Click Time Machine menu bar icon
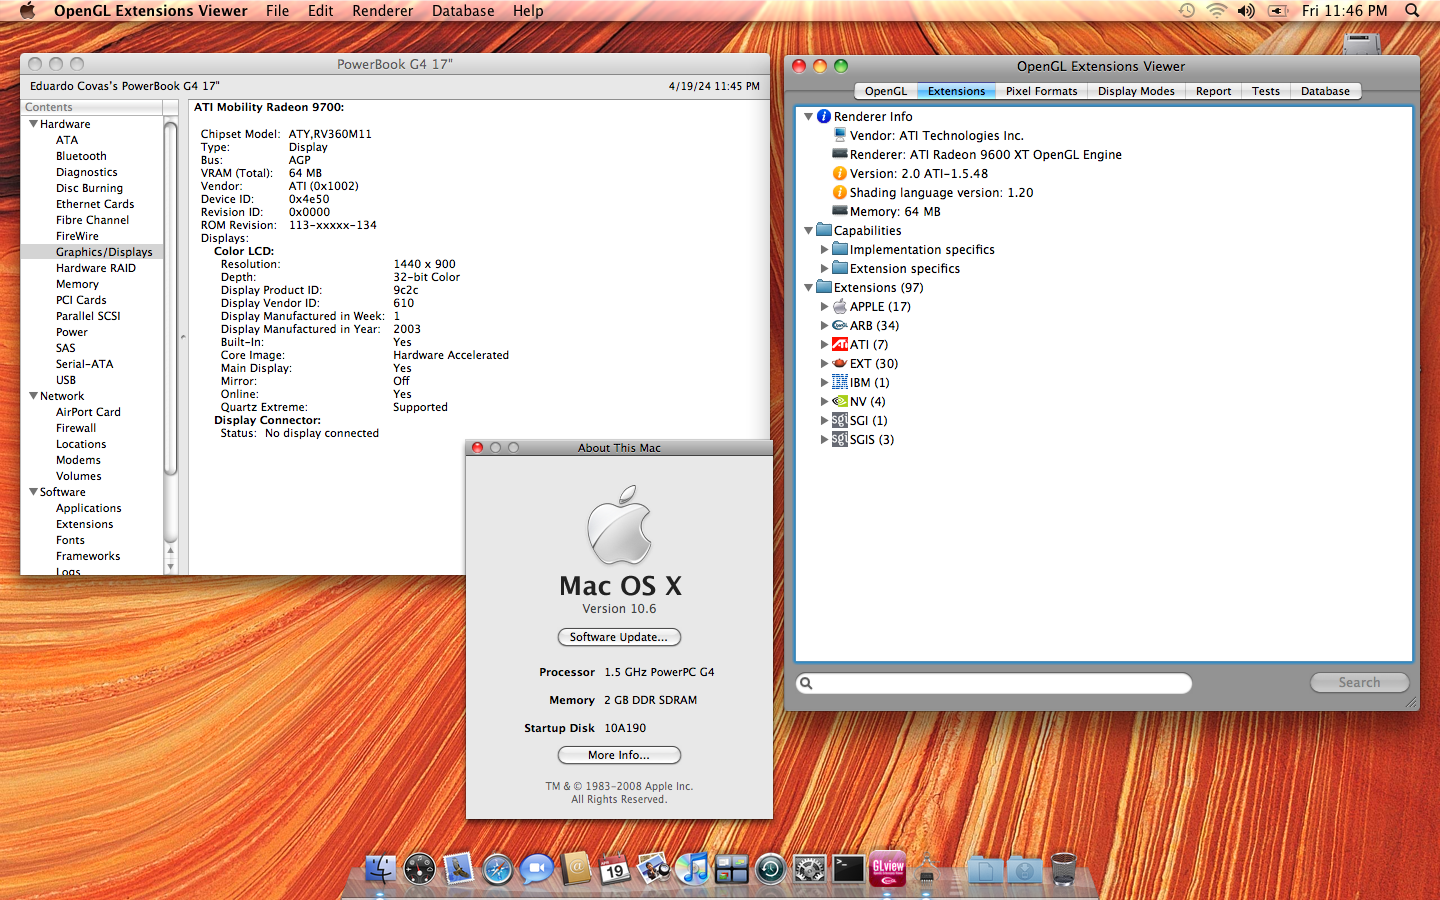The image size is (1440, 900). pyautogui.click(x=1186, y=10)
